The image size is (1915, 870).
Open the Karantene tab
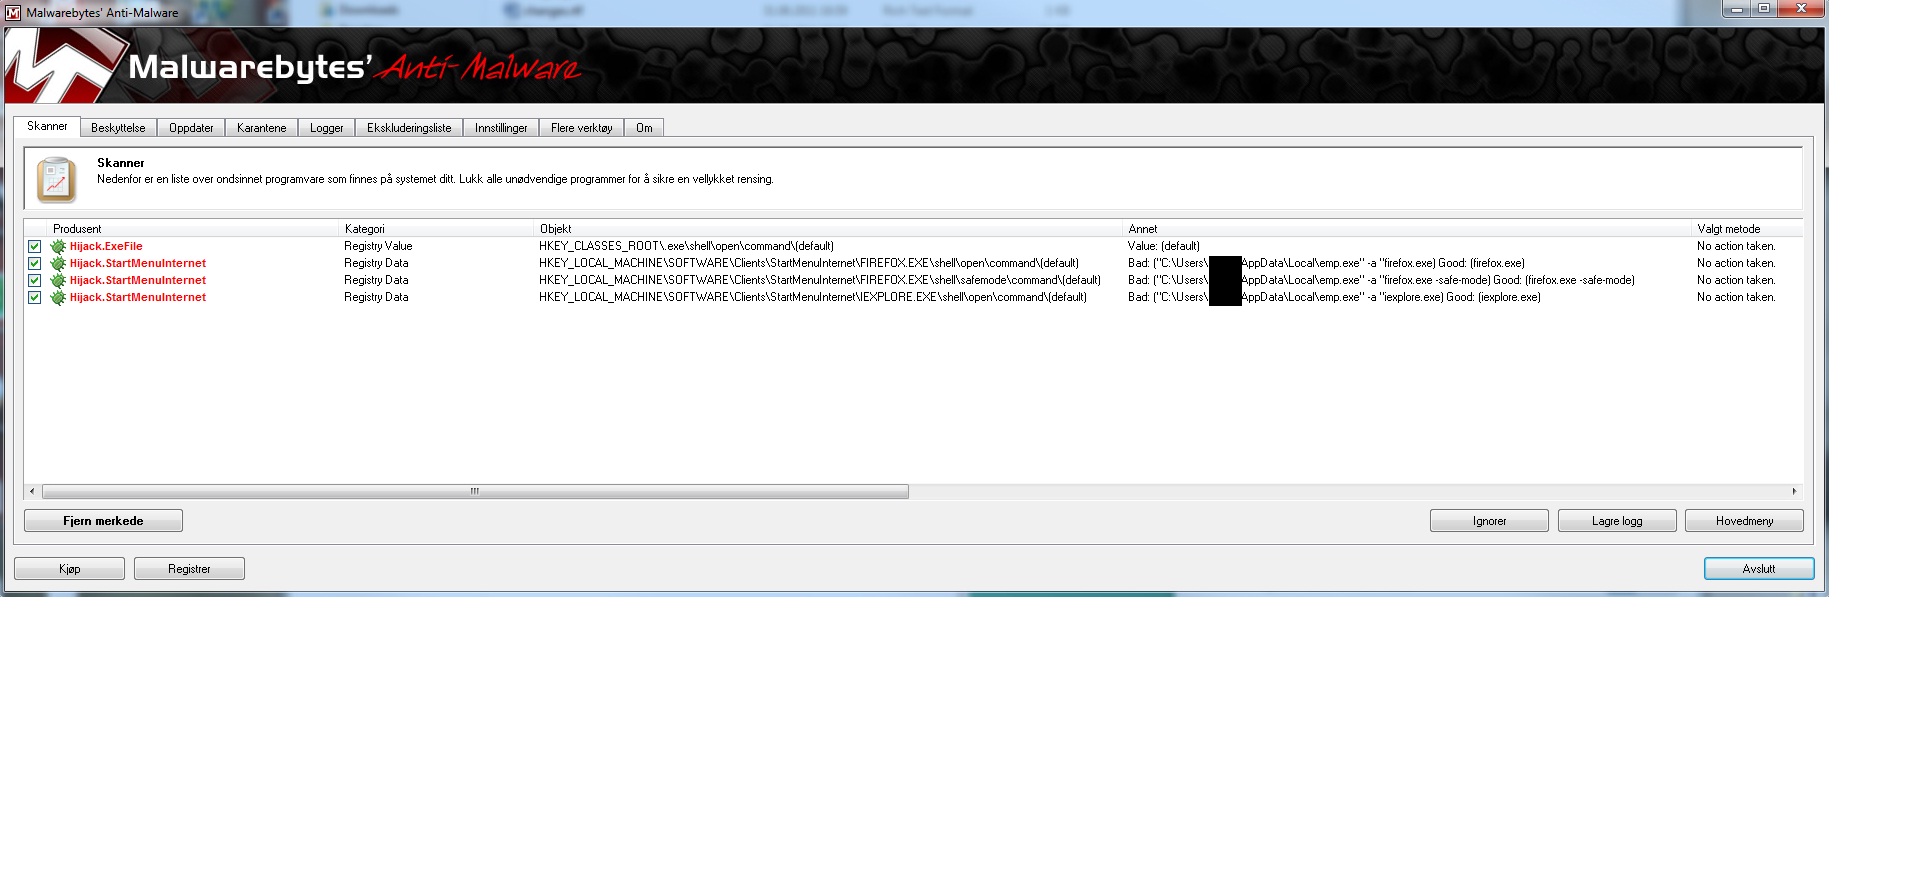click(262, 128)
